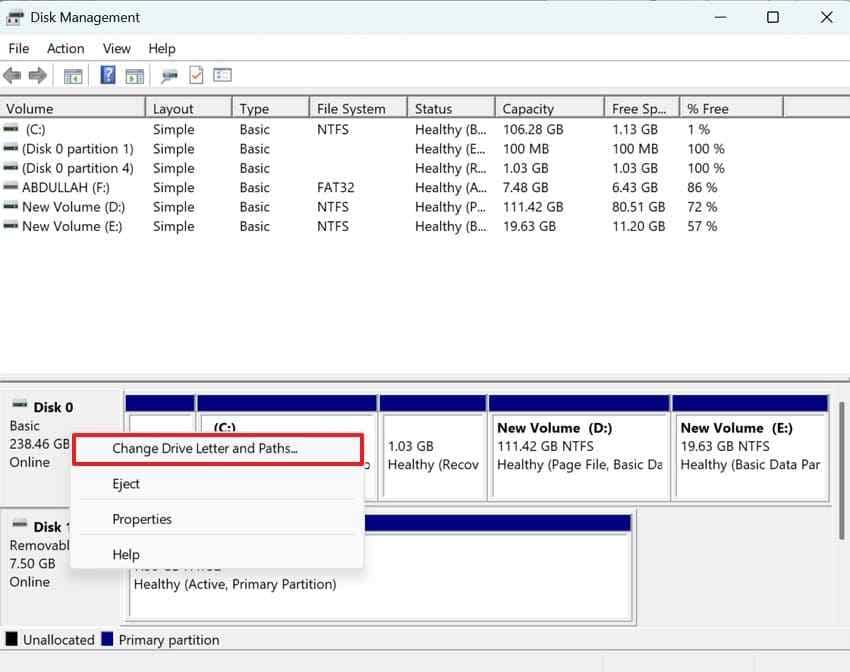Click the lower pane vertical scrollbar
This screenshot has height=672, width=850.
click(x=842, y=470)
